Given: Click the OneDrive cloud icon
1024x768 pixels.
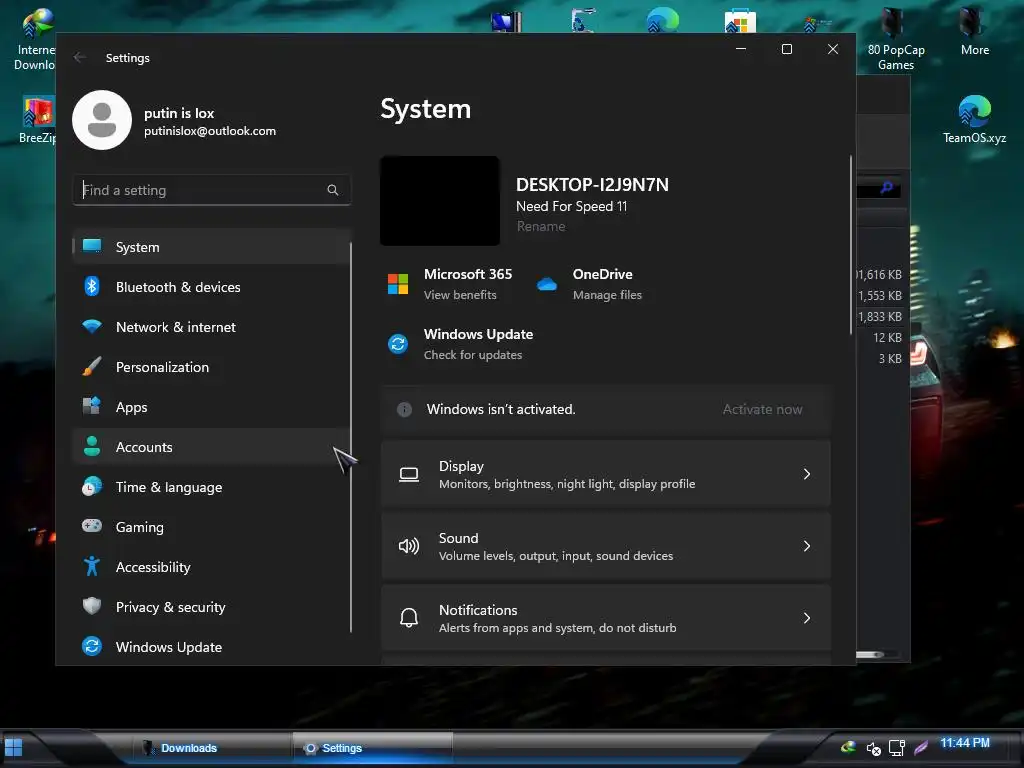Looking at the screenshot, I should click(547, 284).
